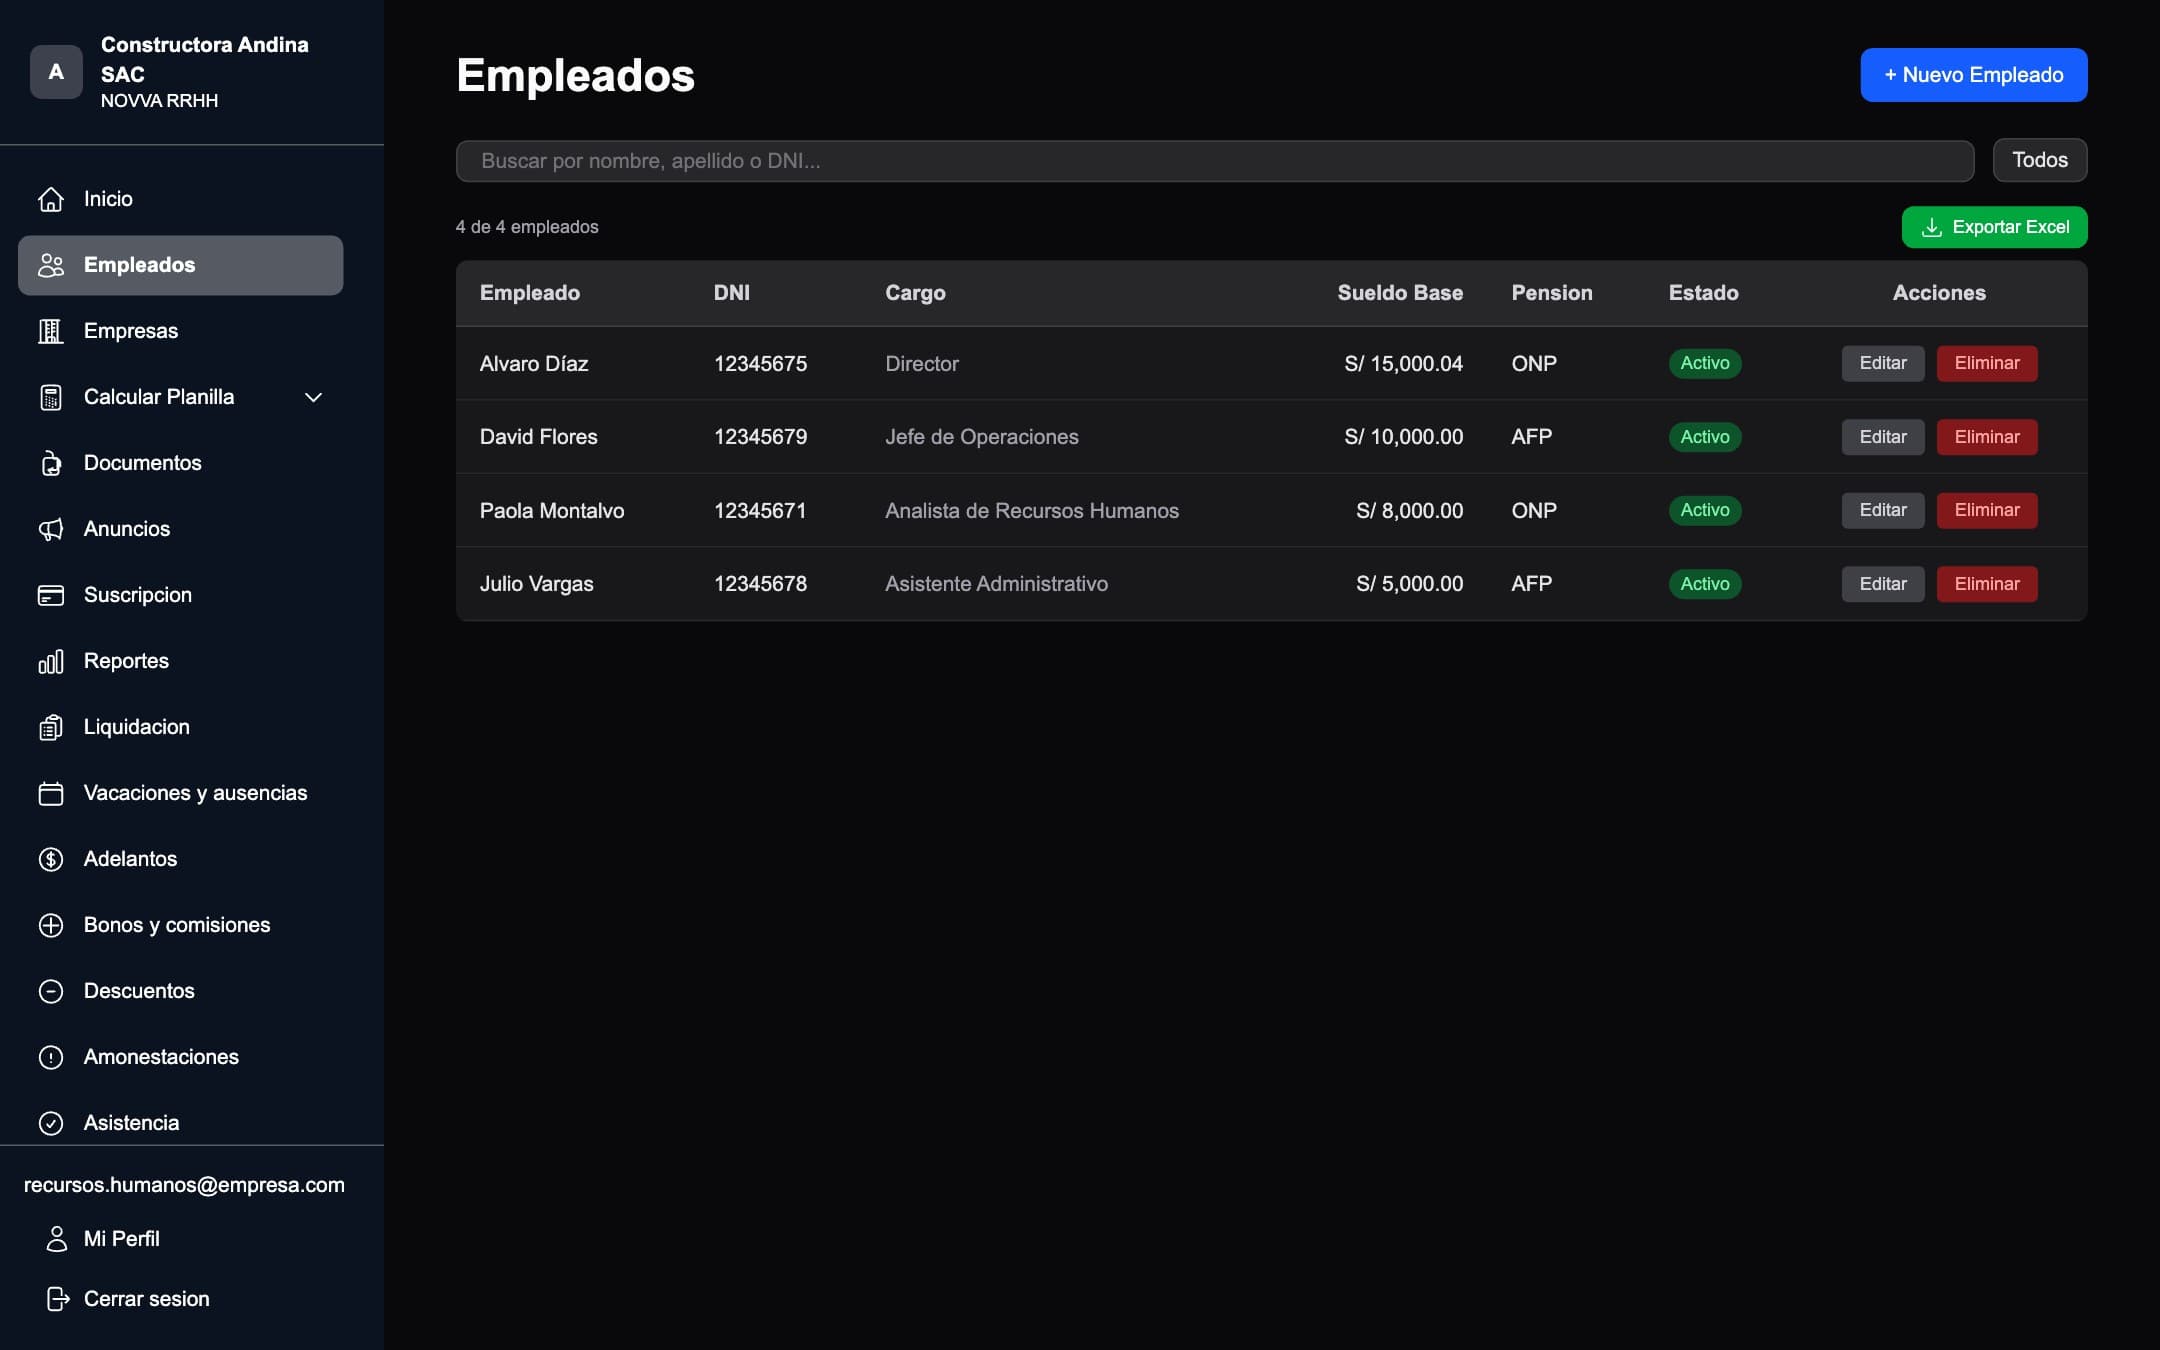Viewport: 2160px width, 1350px height.
Task: Click the Inicio home icon
Action: click(x=51, y=199)
